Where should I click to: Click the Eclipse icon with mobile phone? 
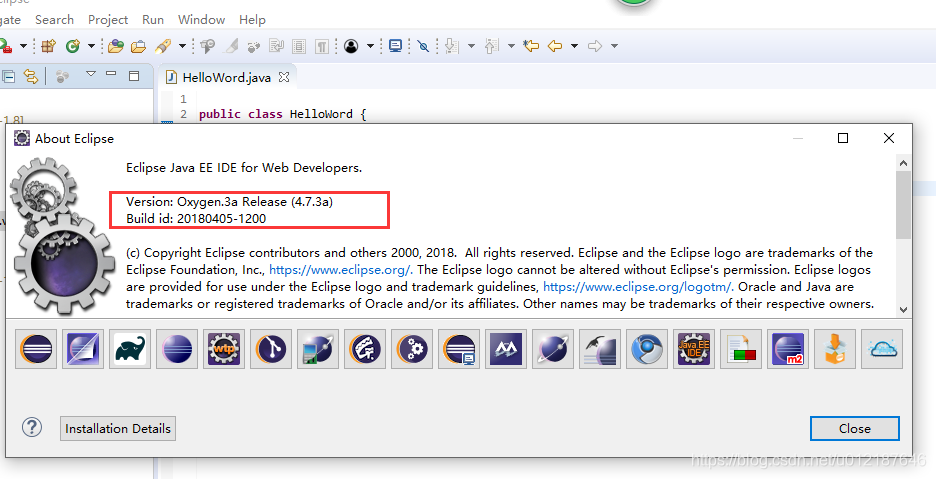[318, 348]
